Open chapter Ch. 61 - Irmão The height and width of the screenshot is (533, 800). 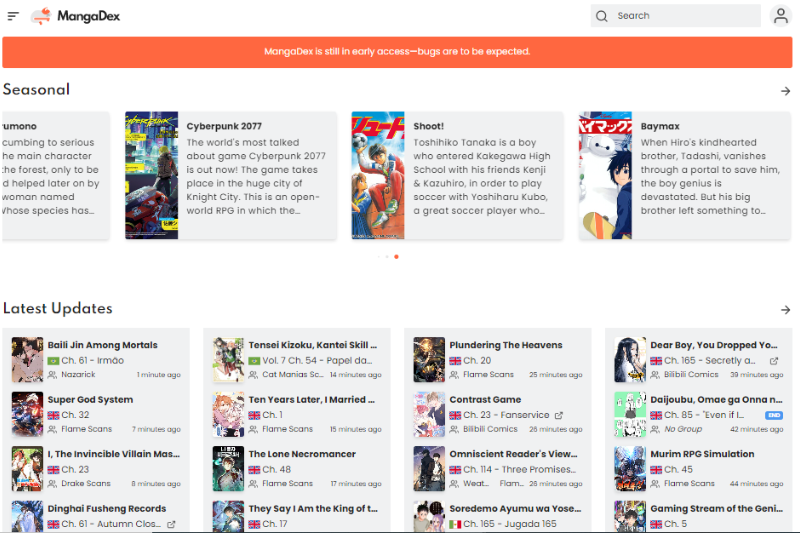point(93,361)
